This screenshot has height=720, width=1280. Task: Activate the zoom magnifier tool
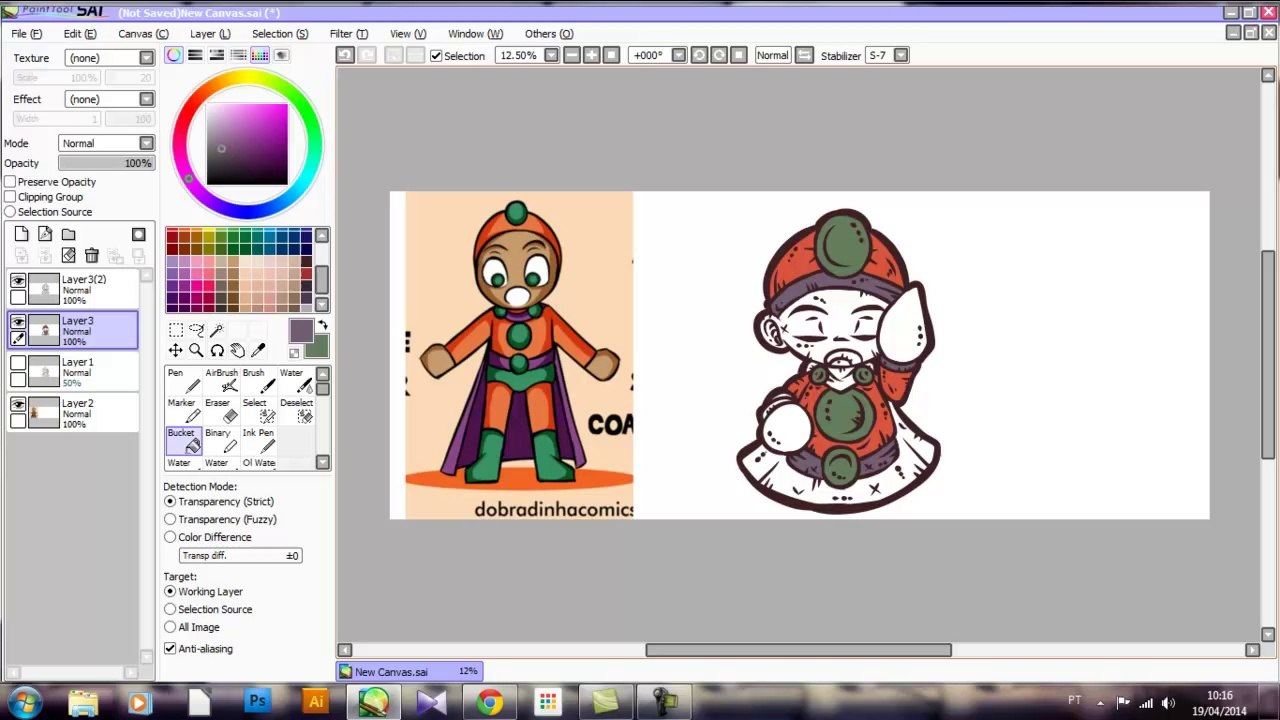click(x=196, y=350)
